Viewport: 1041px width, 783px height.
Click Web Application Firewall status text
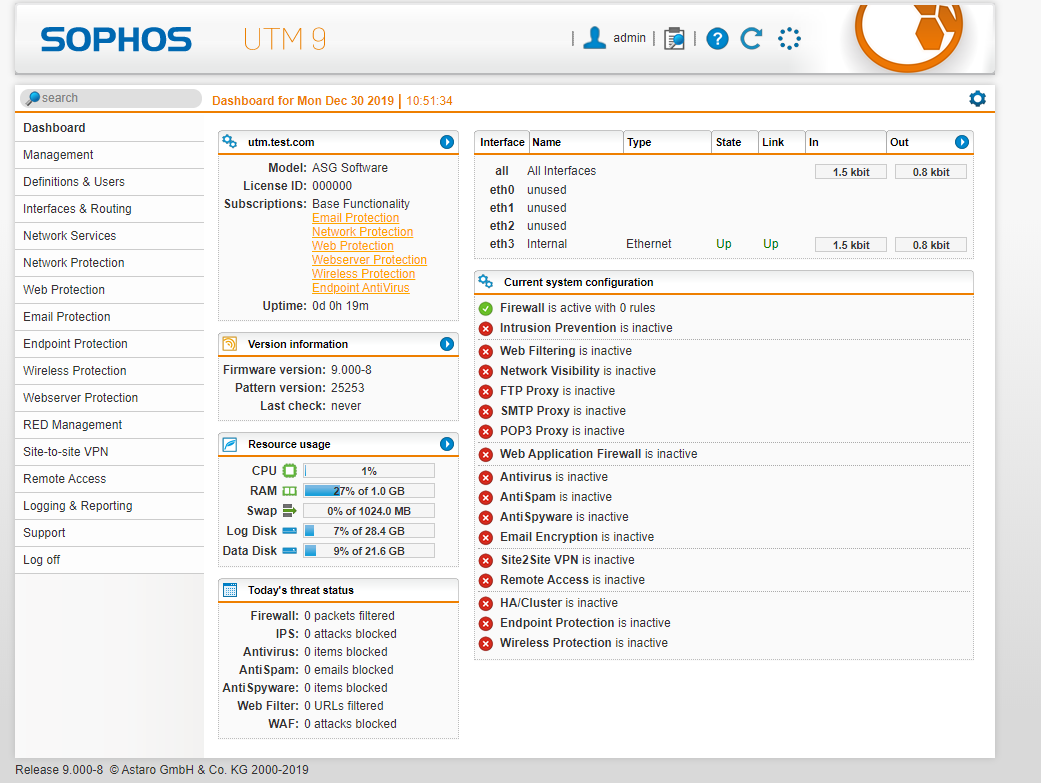(x=599, y=454)
